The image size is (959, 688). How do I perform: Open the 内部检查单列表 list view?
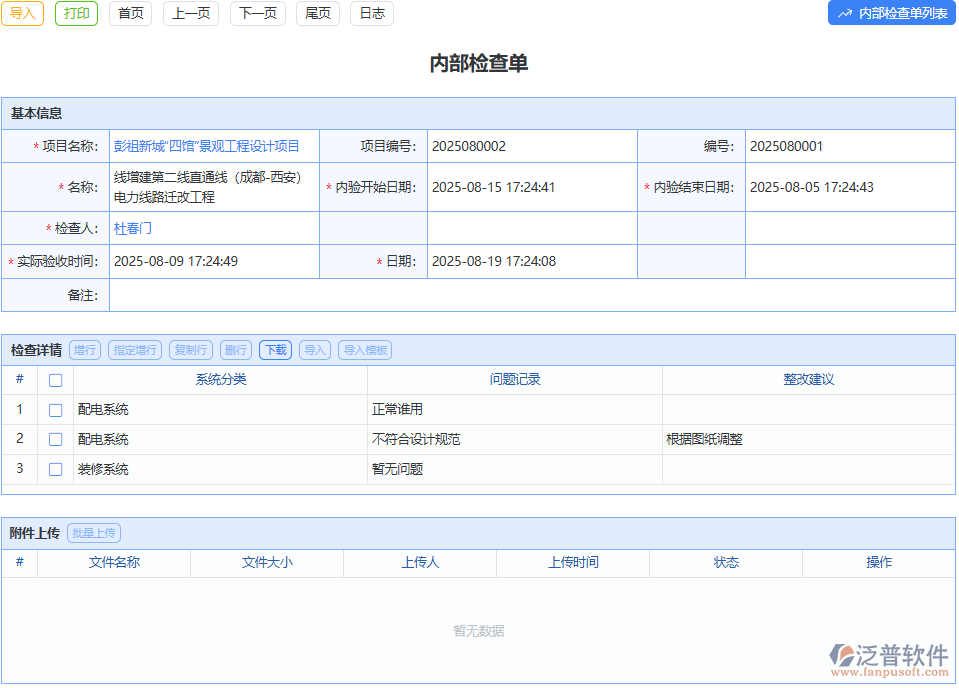coord(890,13)
